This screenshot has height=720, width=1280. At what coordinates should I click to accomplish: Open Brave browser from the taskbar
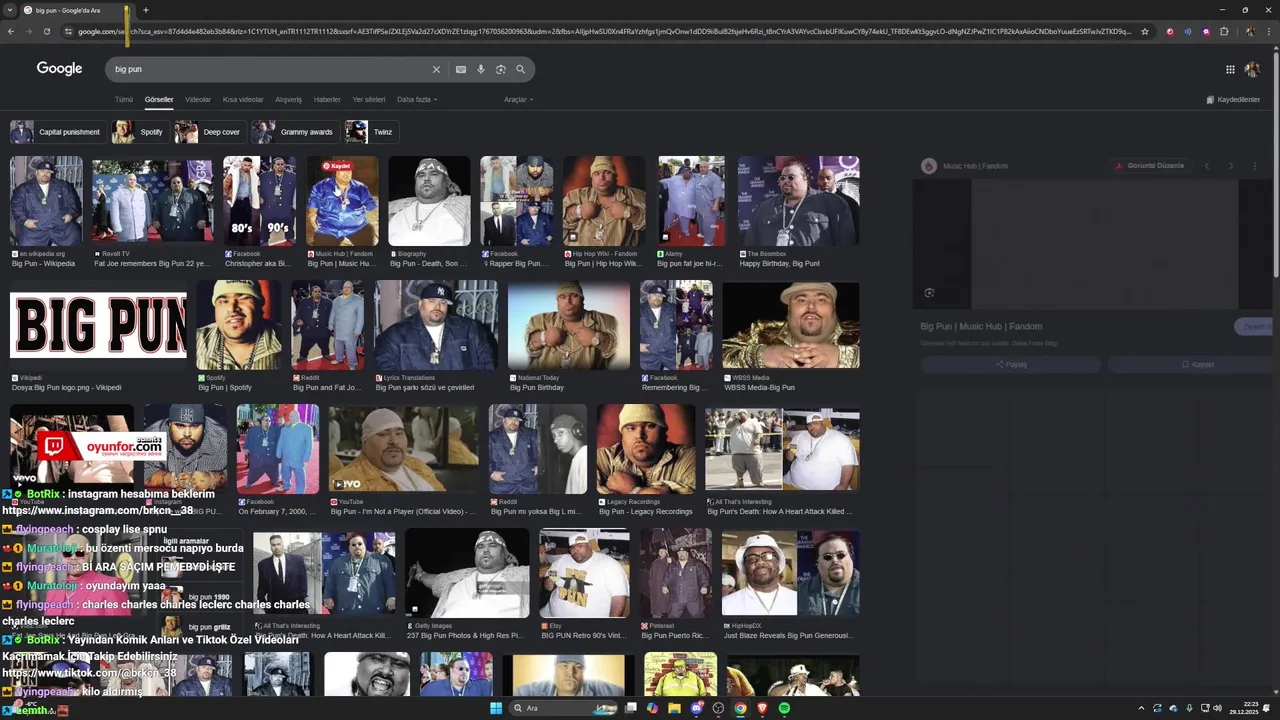tap(762, 708)
